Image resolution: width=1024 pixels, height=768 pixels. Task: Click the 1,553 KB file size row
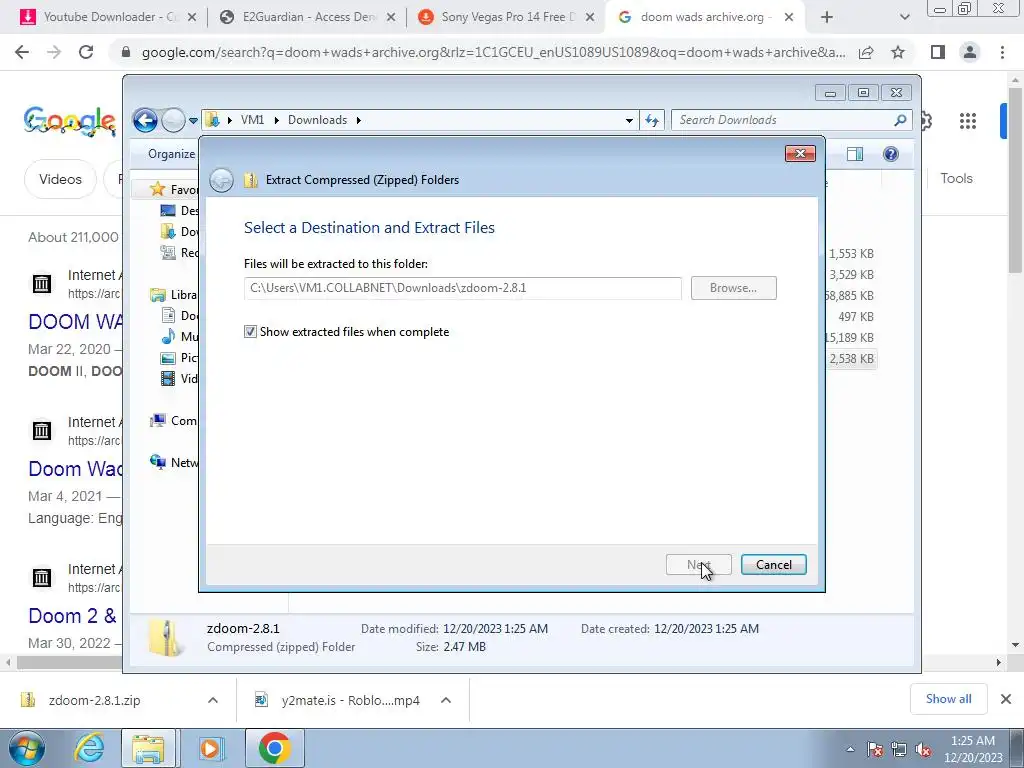coord(851,254)
